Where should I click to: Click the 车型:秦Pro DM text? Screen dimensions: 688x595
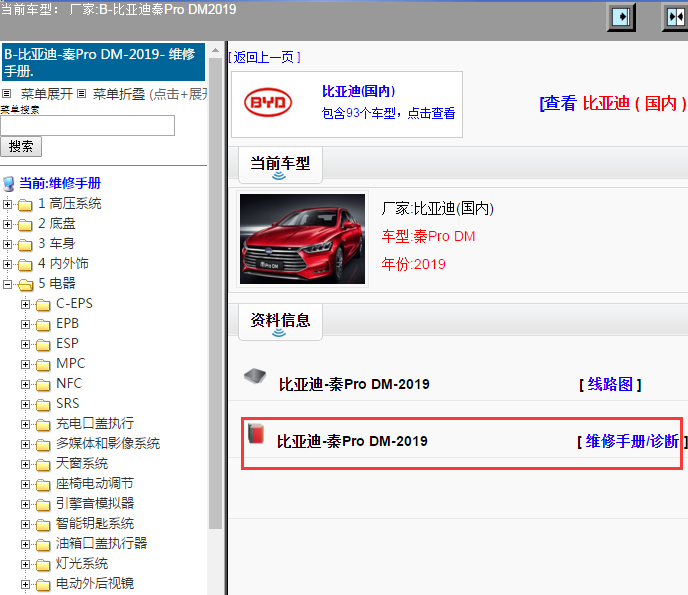click(428, 237)
